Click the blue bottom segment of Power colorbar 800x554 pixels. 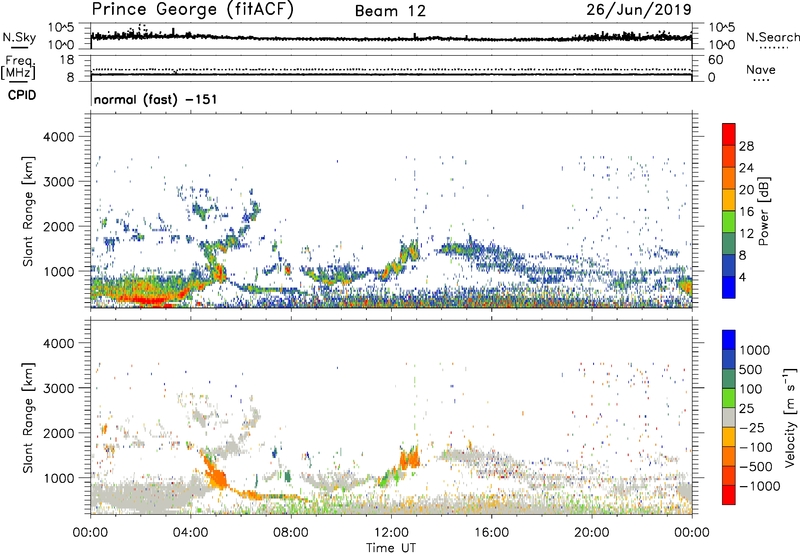[x=729, y=287]
